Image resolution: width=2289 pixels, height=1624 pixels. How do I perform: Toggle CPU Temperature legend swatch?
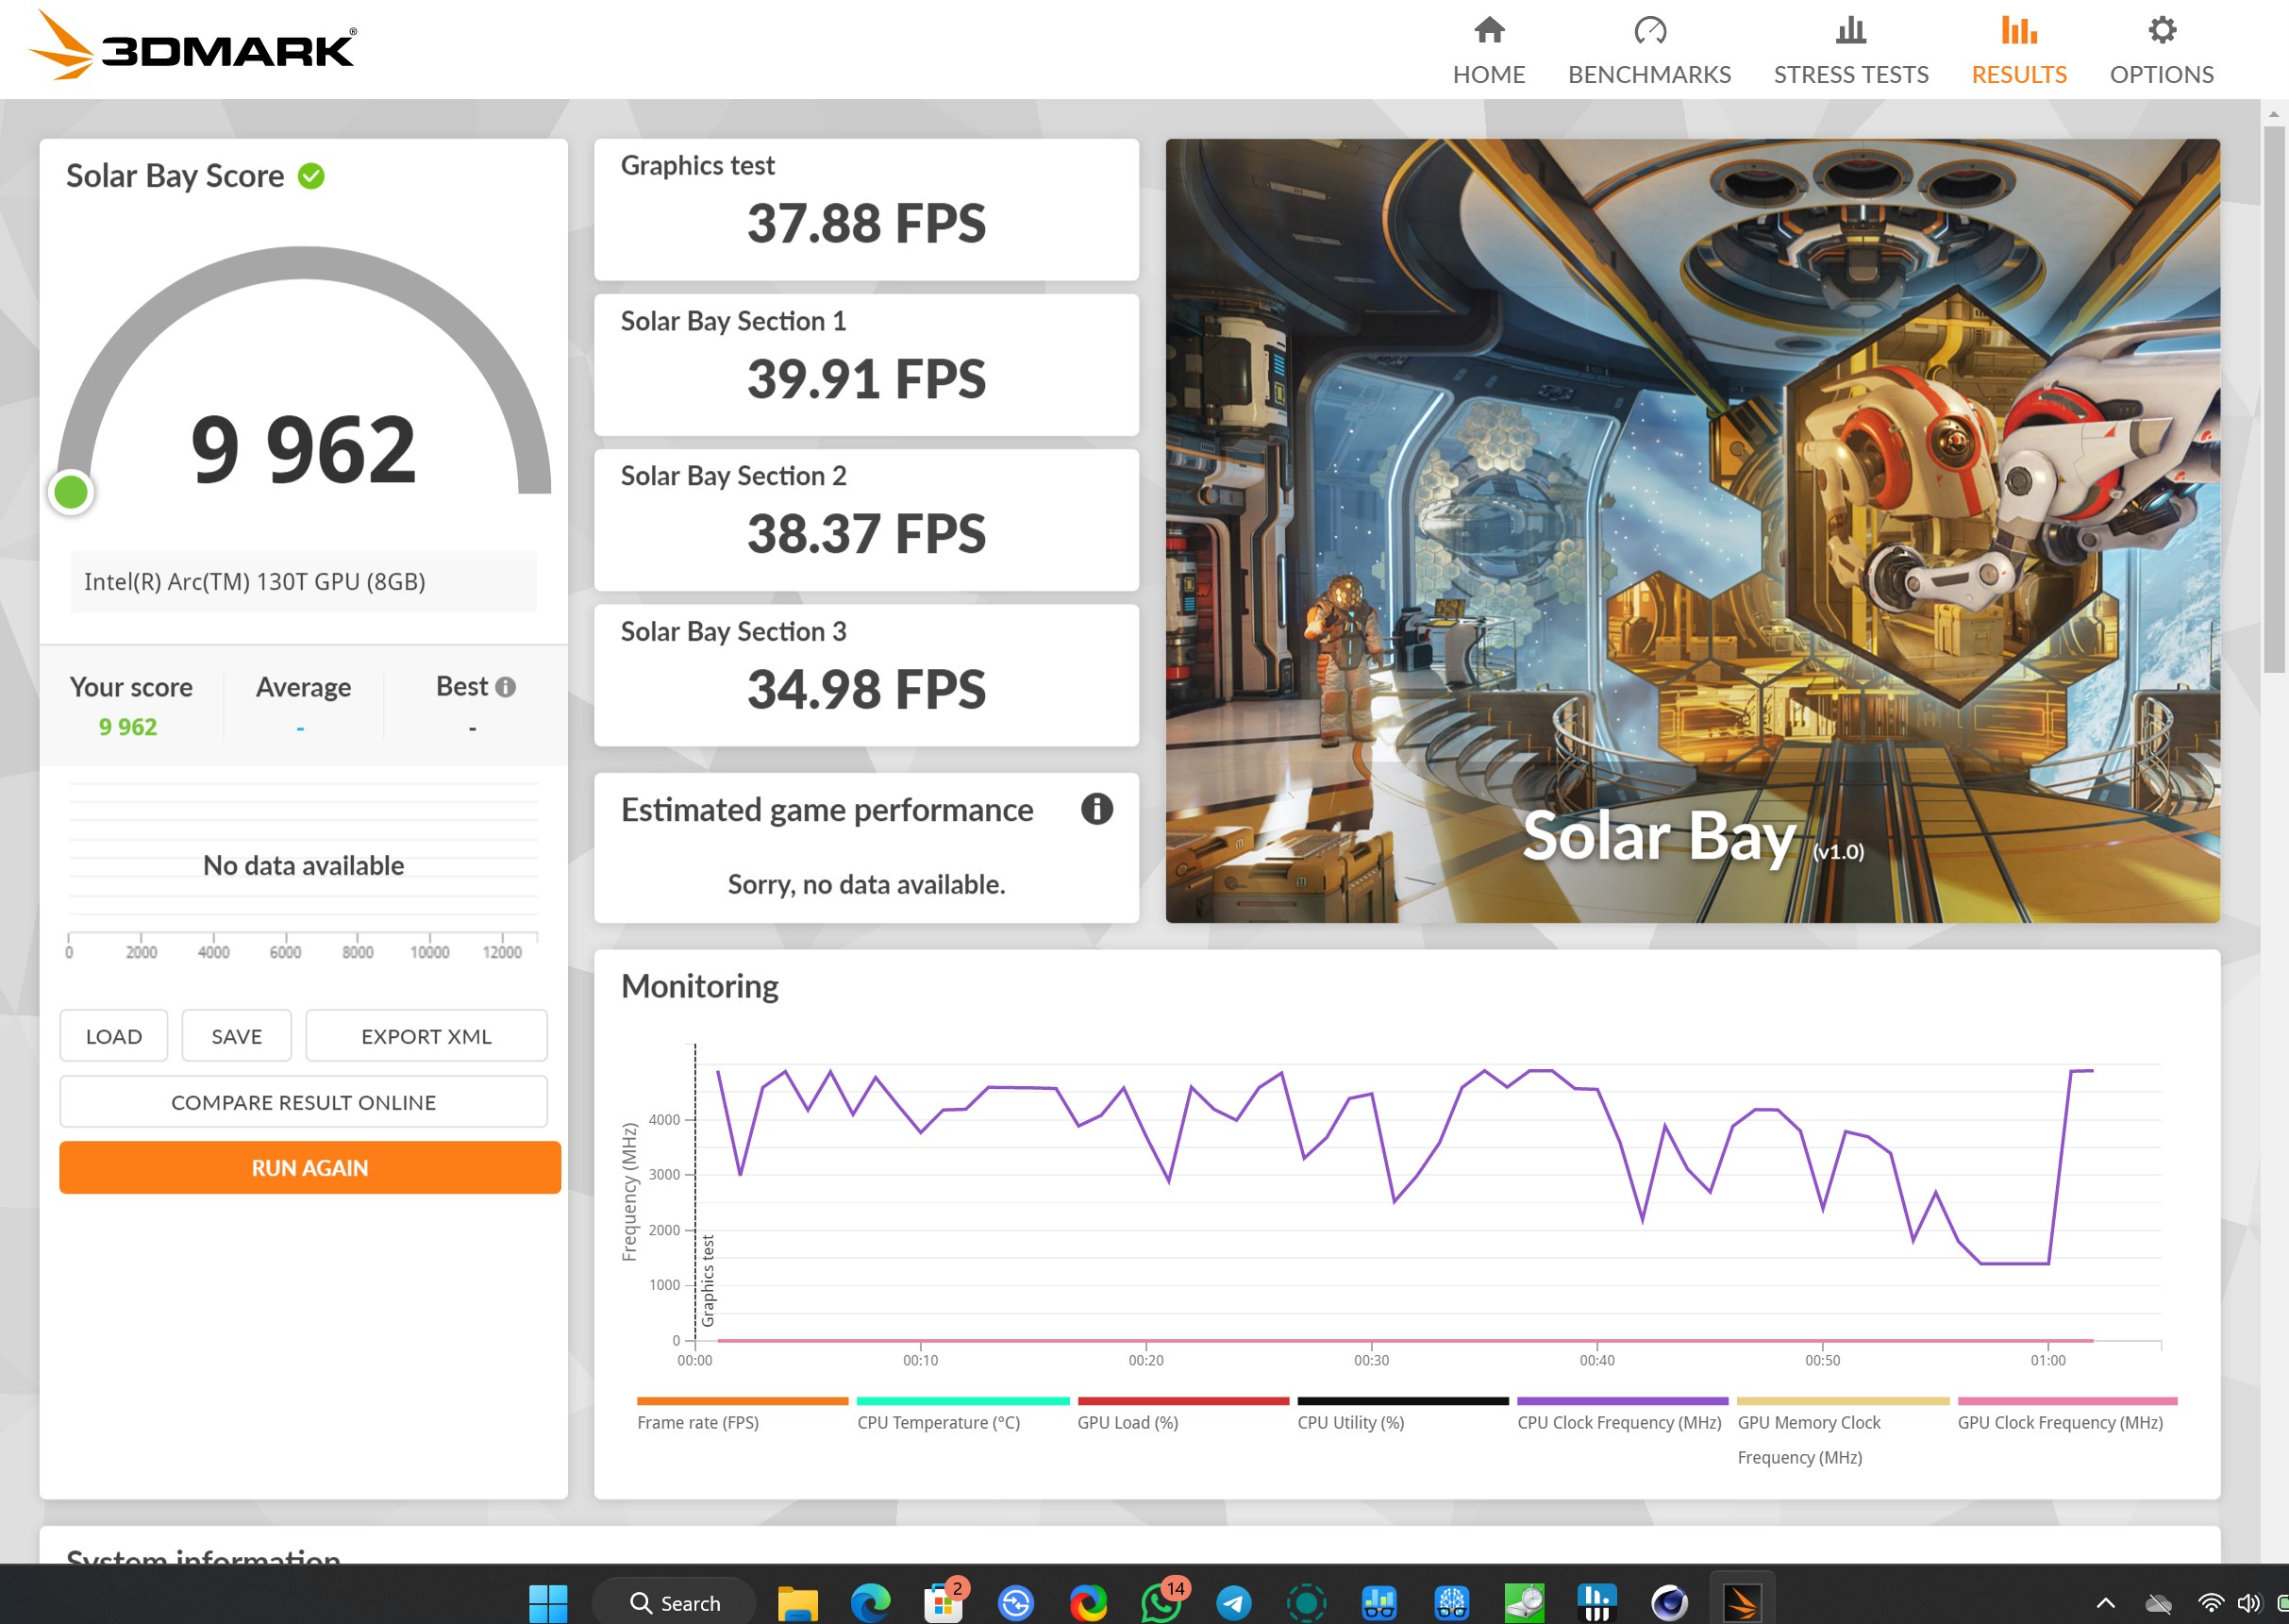click(x=963, y=1401)
